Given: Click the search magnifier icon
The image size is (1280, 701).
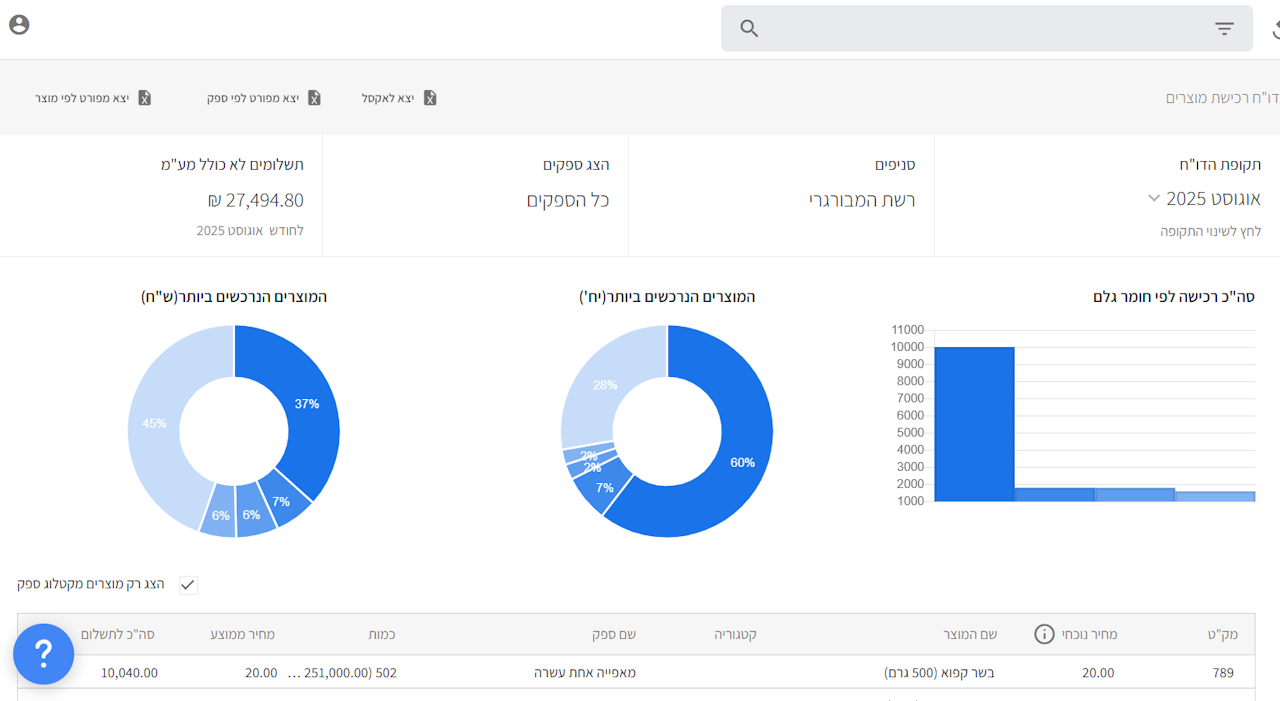Looking at the screenshot, I should tap(749, 29).
